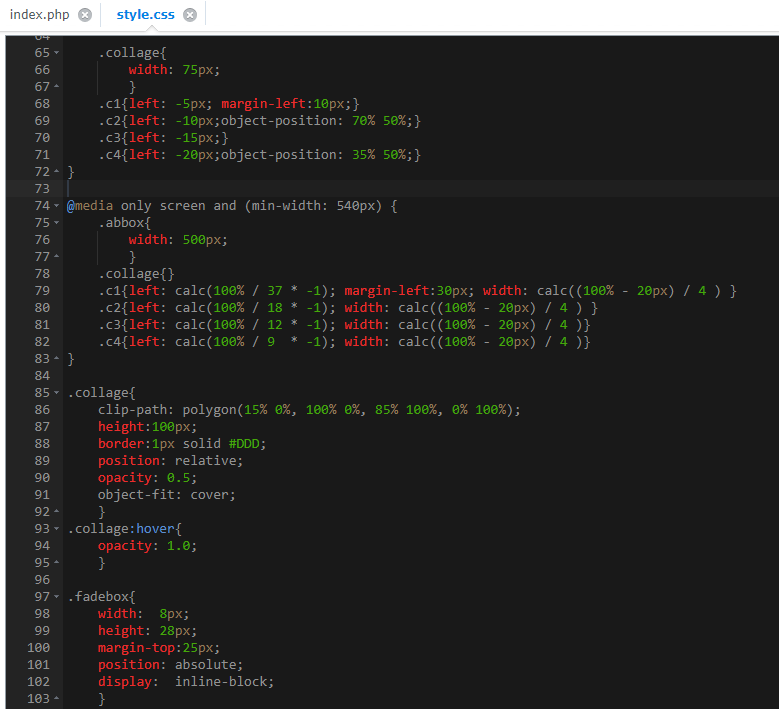Click 'object-fit: cover;' declaration
This screenshot has height=709, width=779.
pos(166,495)
